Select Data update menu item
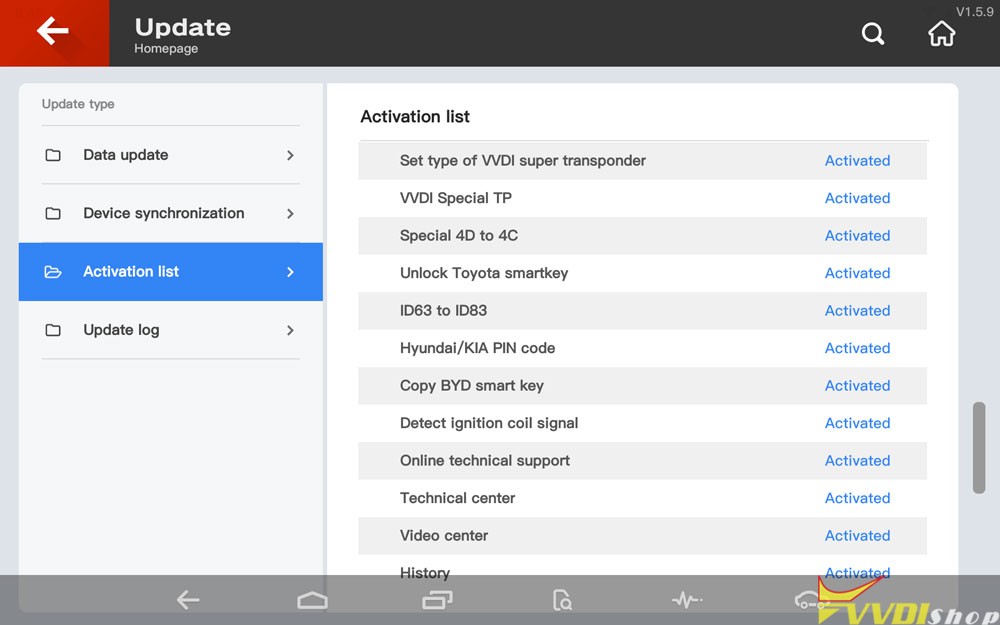The image size is (1000, 625). tap(171, 155)
